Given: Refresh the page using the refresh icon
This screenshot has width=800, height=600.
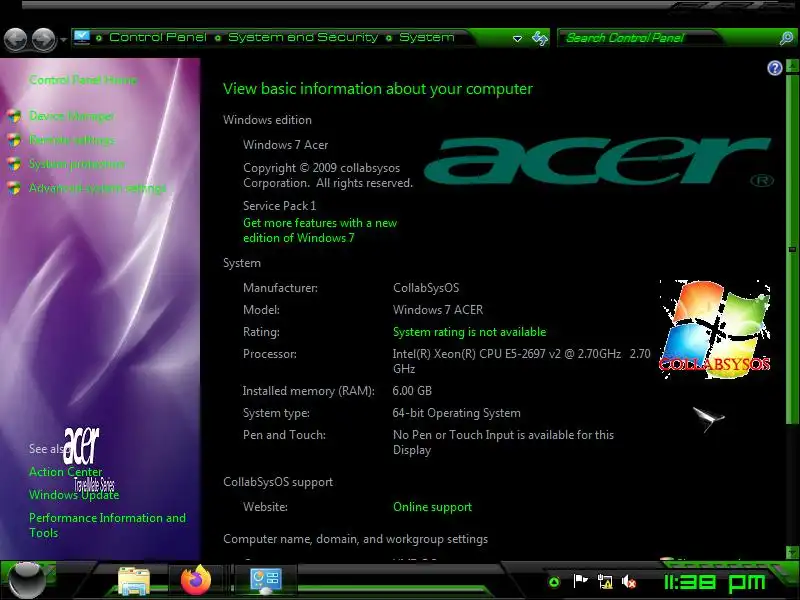Looking at the screenshot, I should point(539,38).
